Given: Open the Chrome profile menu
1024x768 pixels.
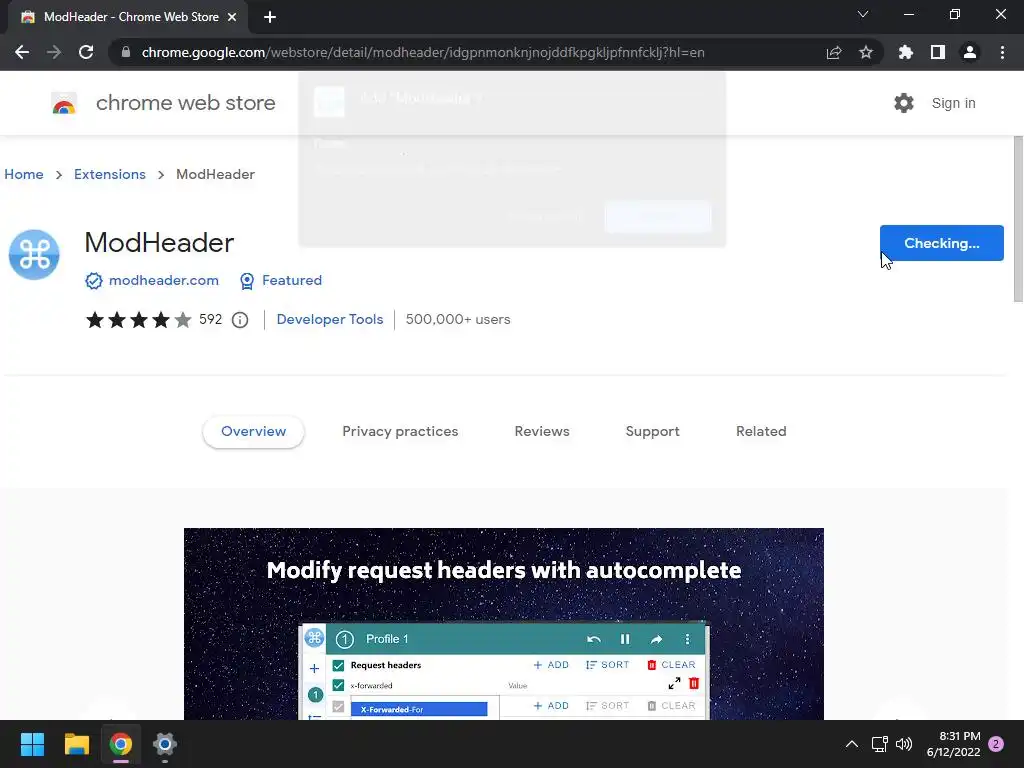Looking at the screenshot, I should coord(970,52).
